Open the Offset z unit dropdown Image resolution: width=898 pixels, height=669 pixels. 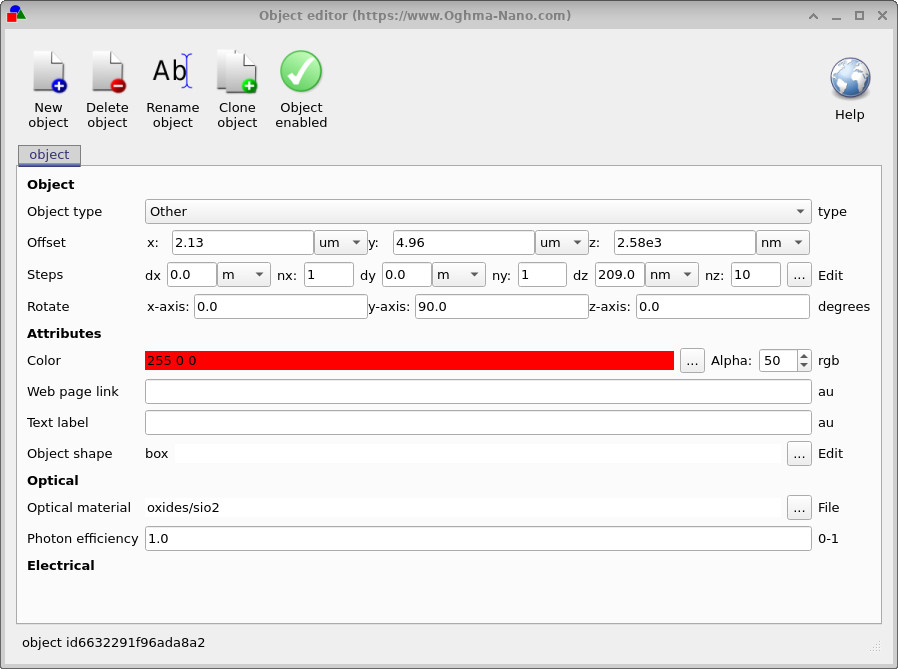tap(783, 242)
